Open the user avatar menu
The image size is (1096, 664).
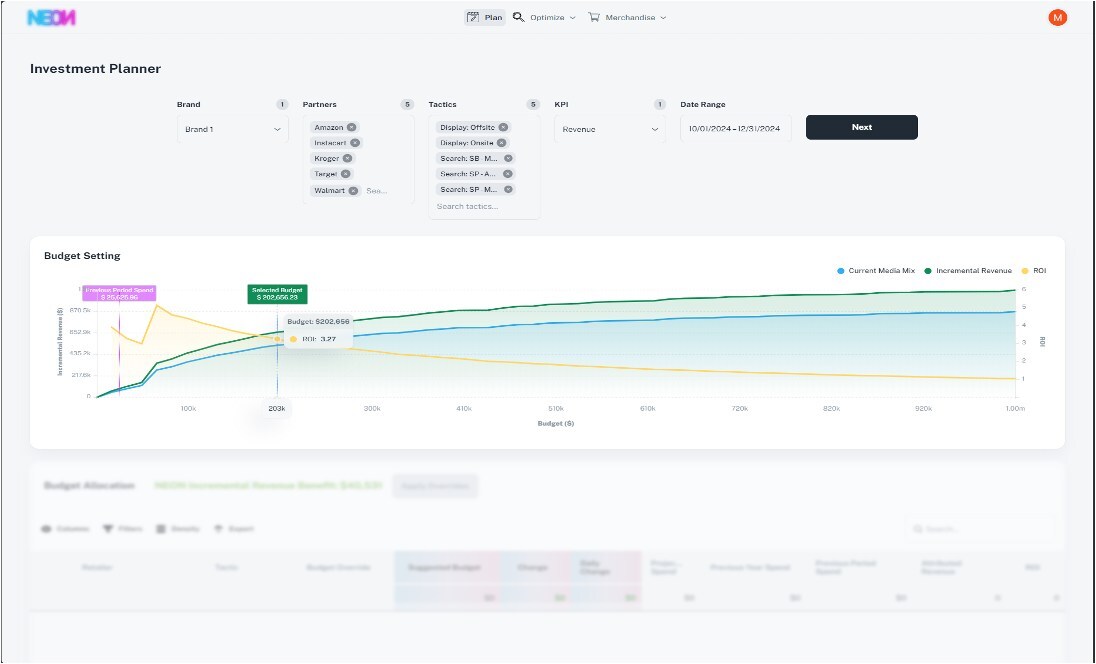point(1057,17)
